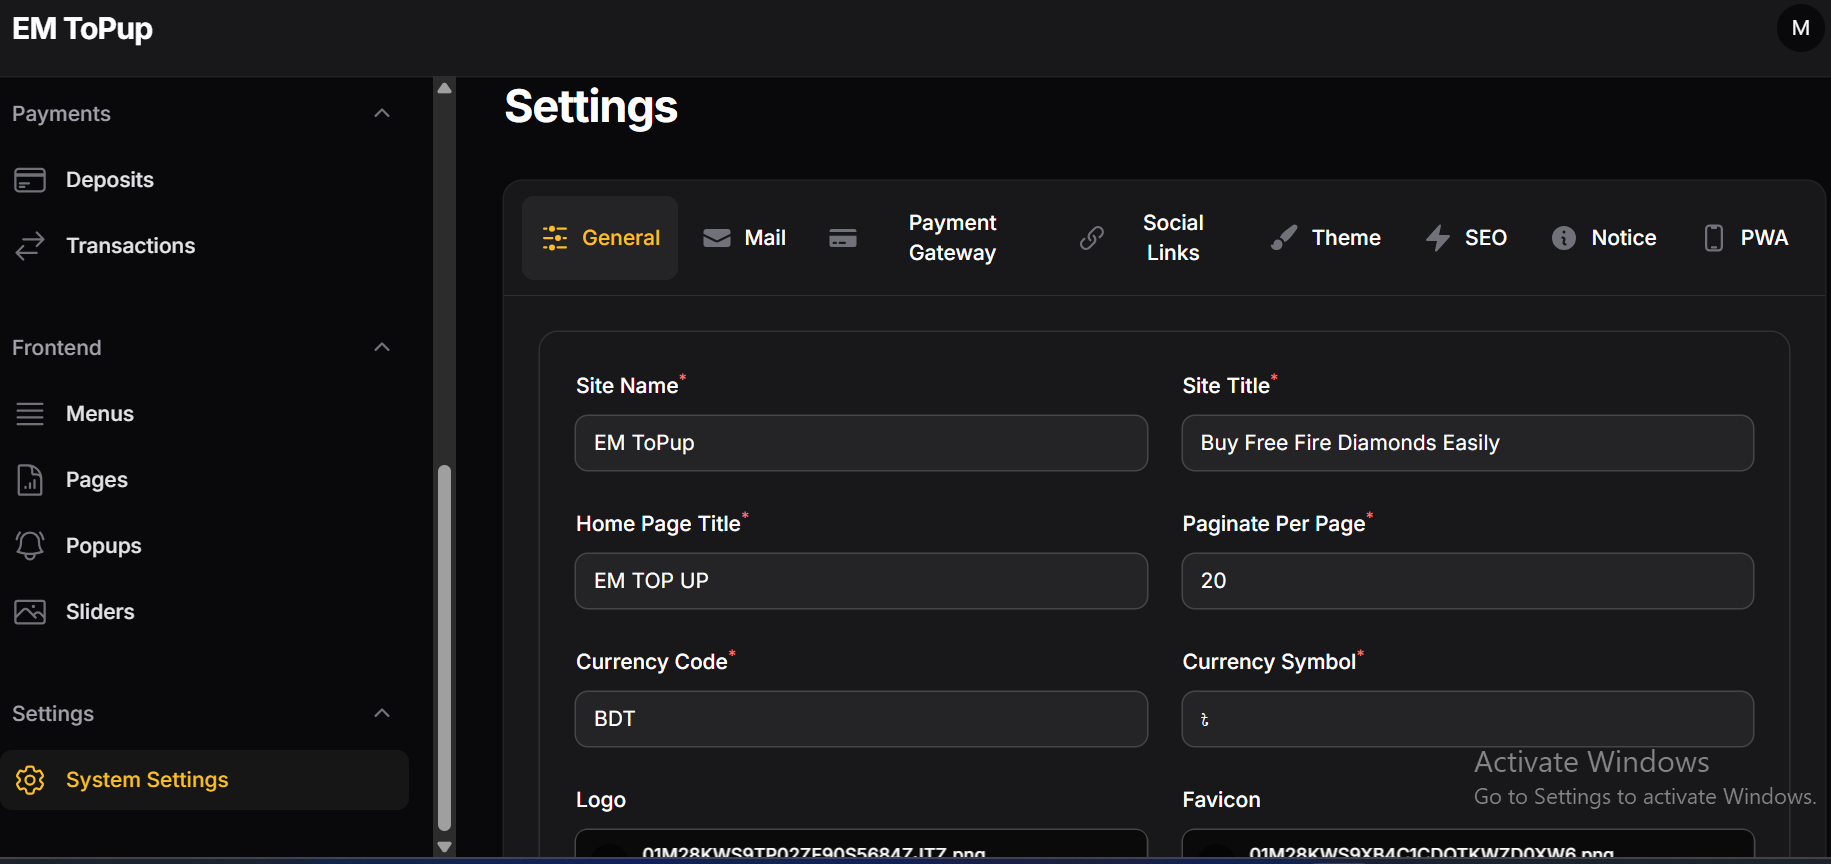Click the System Settings gear icon
Screen dimensions: 1831x864
pyautogui.click(x=30, y=780)
